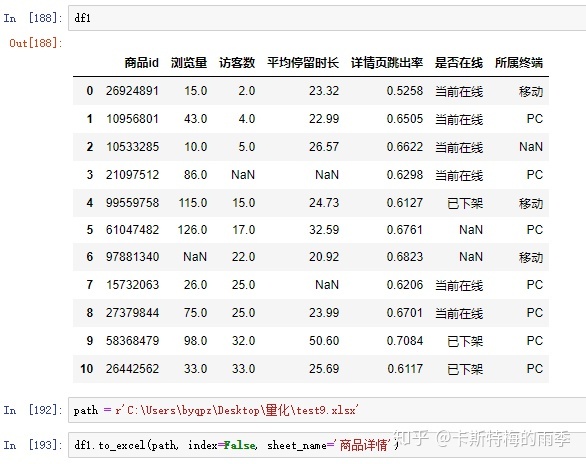Viewport: 586px width, 464px height.
Task: Click the NaN stay duration in row 7
Action: pyautogui.click(x=327, y=285)
